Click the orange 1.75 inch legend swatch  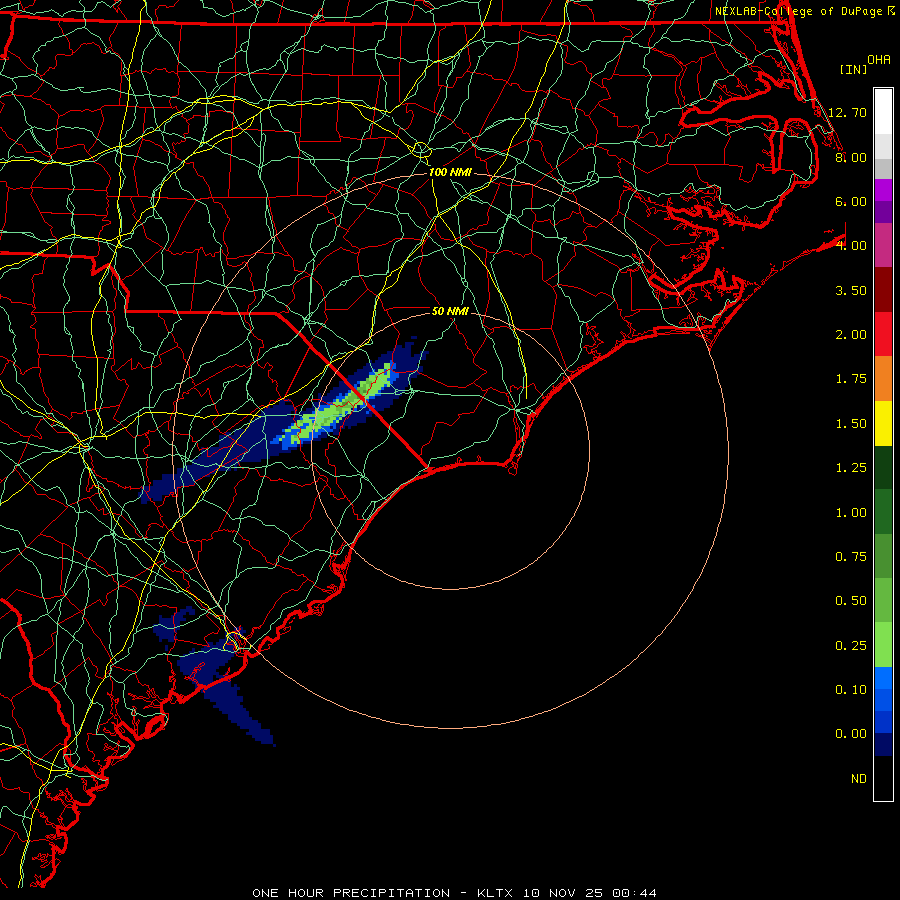point(883,378)
